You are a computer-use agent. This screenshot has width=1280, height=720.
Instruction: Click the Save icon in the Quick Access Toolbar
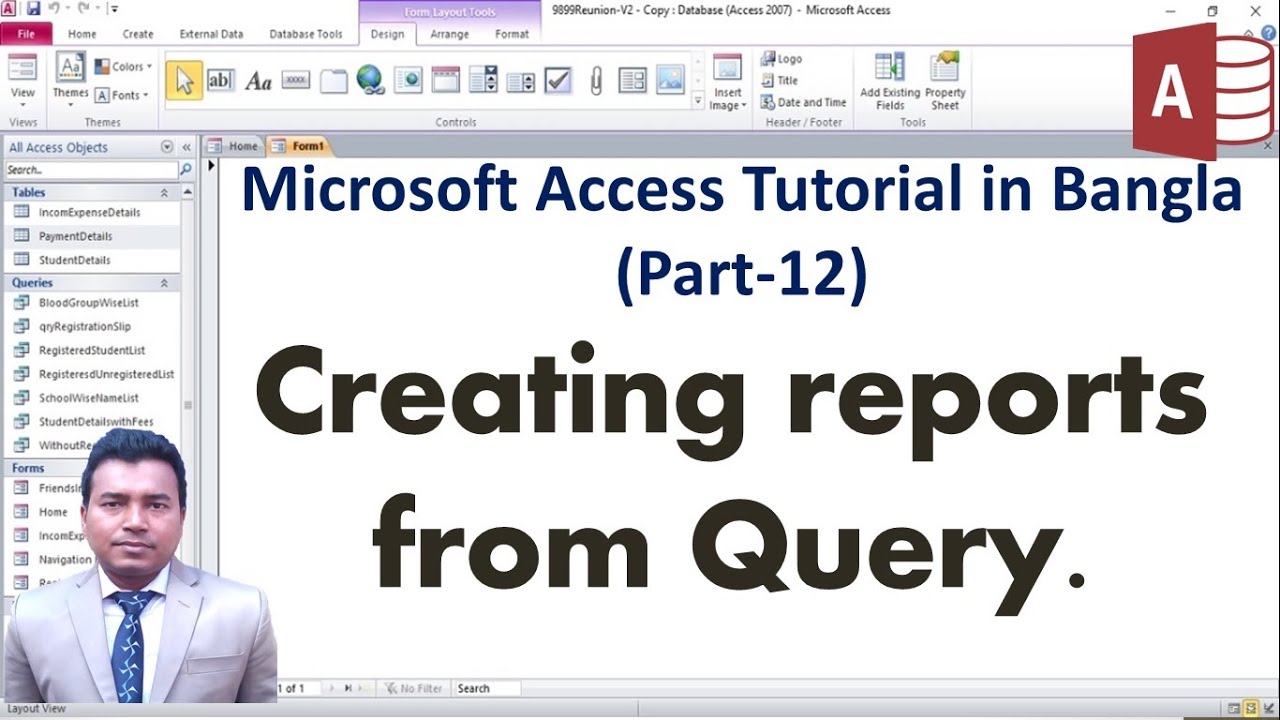click(x=33, y=9)
